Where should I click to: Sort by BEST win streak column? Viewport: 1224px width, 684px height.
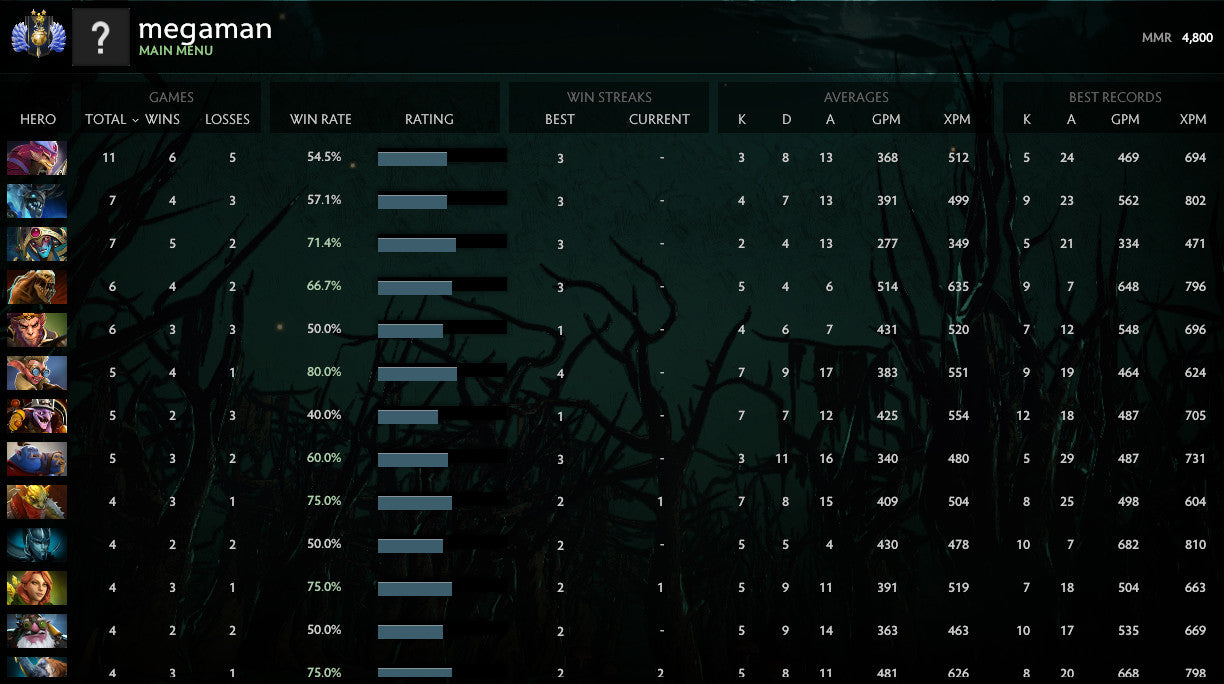pyautogui.click(x=559, y=119)
